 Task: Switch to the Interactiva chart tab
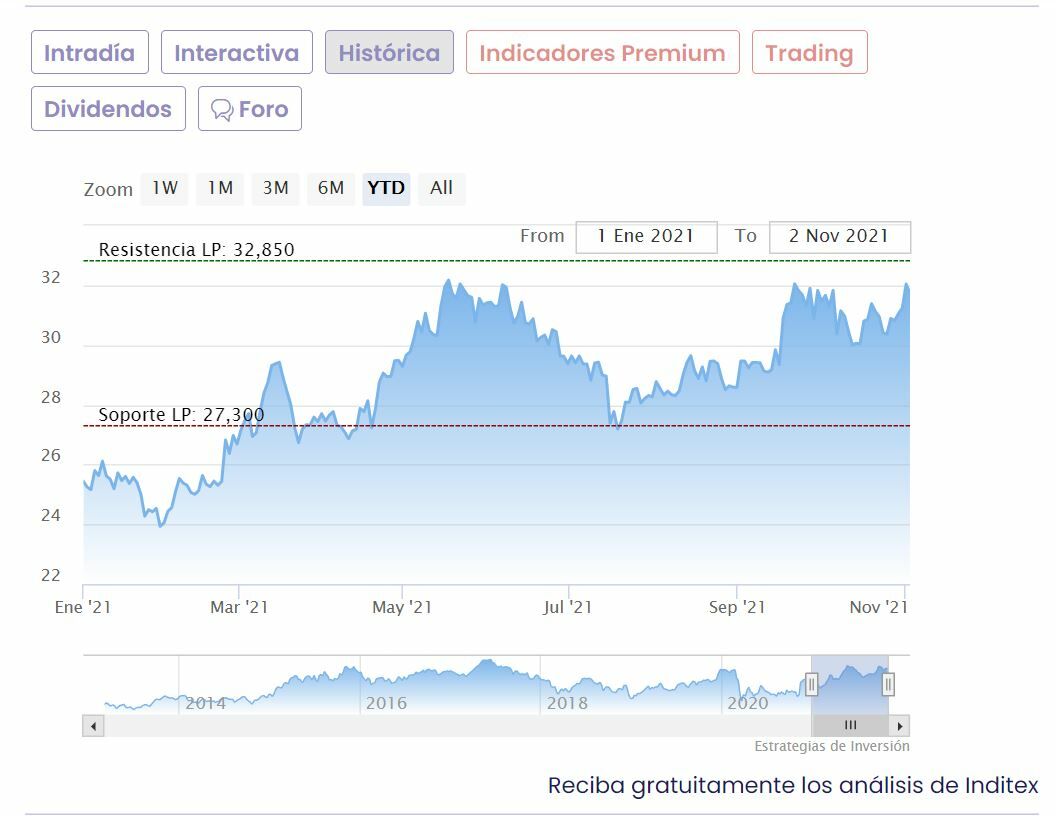click(x=236, y=53)
